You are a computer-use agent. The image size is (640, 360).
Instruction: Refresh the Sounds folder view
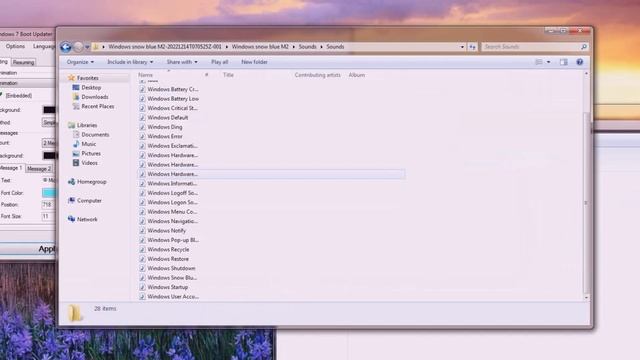(472, 47)
